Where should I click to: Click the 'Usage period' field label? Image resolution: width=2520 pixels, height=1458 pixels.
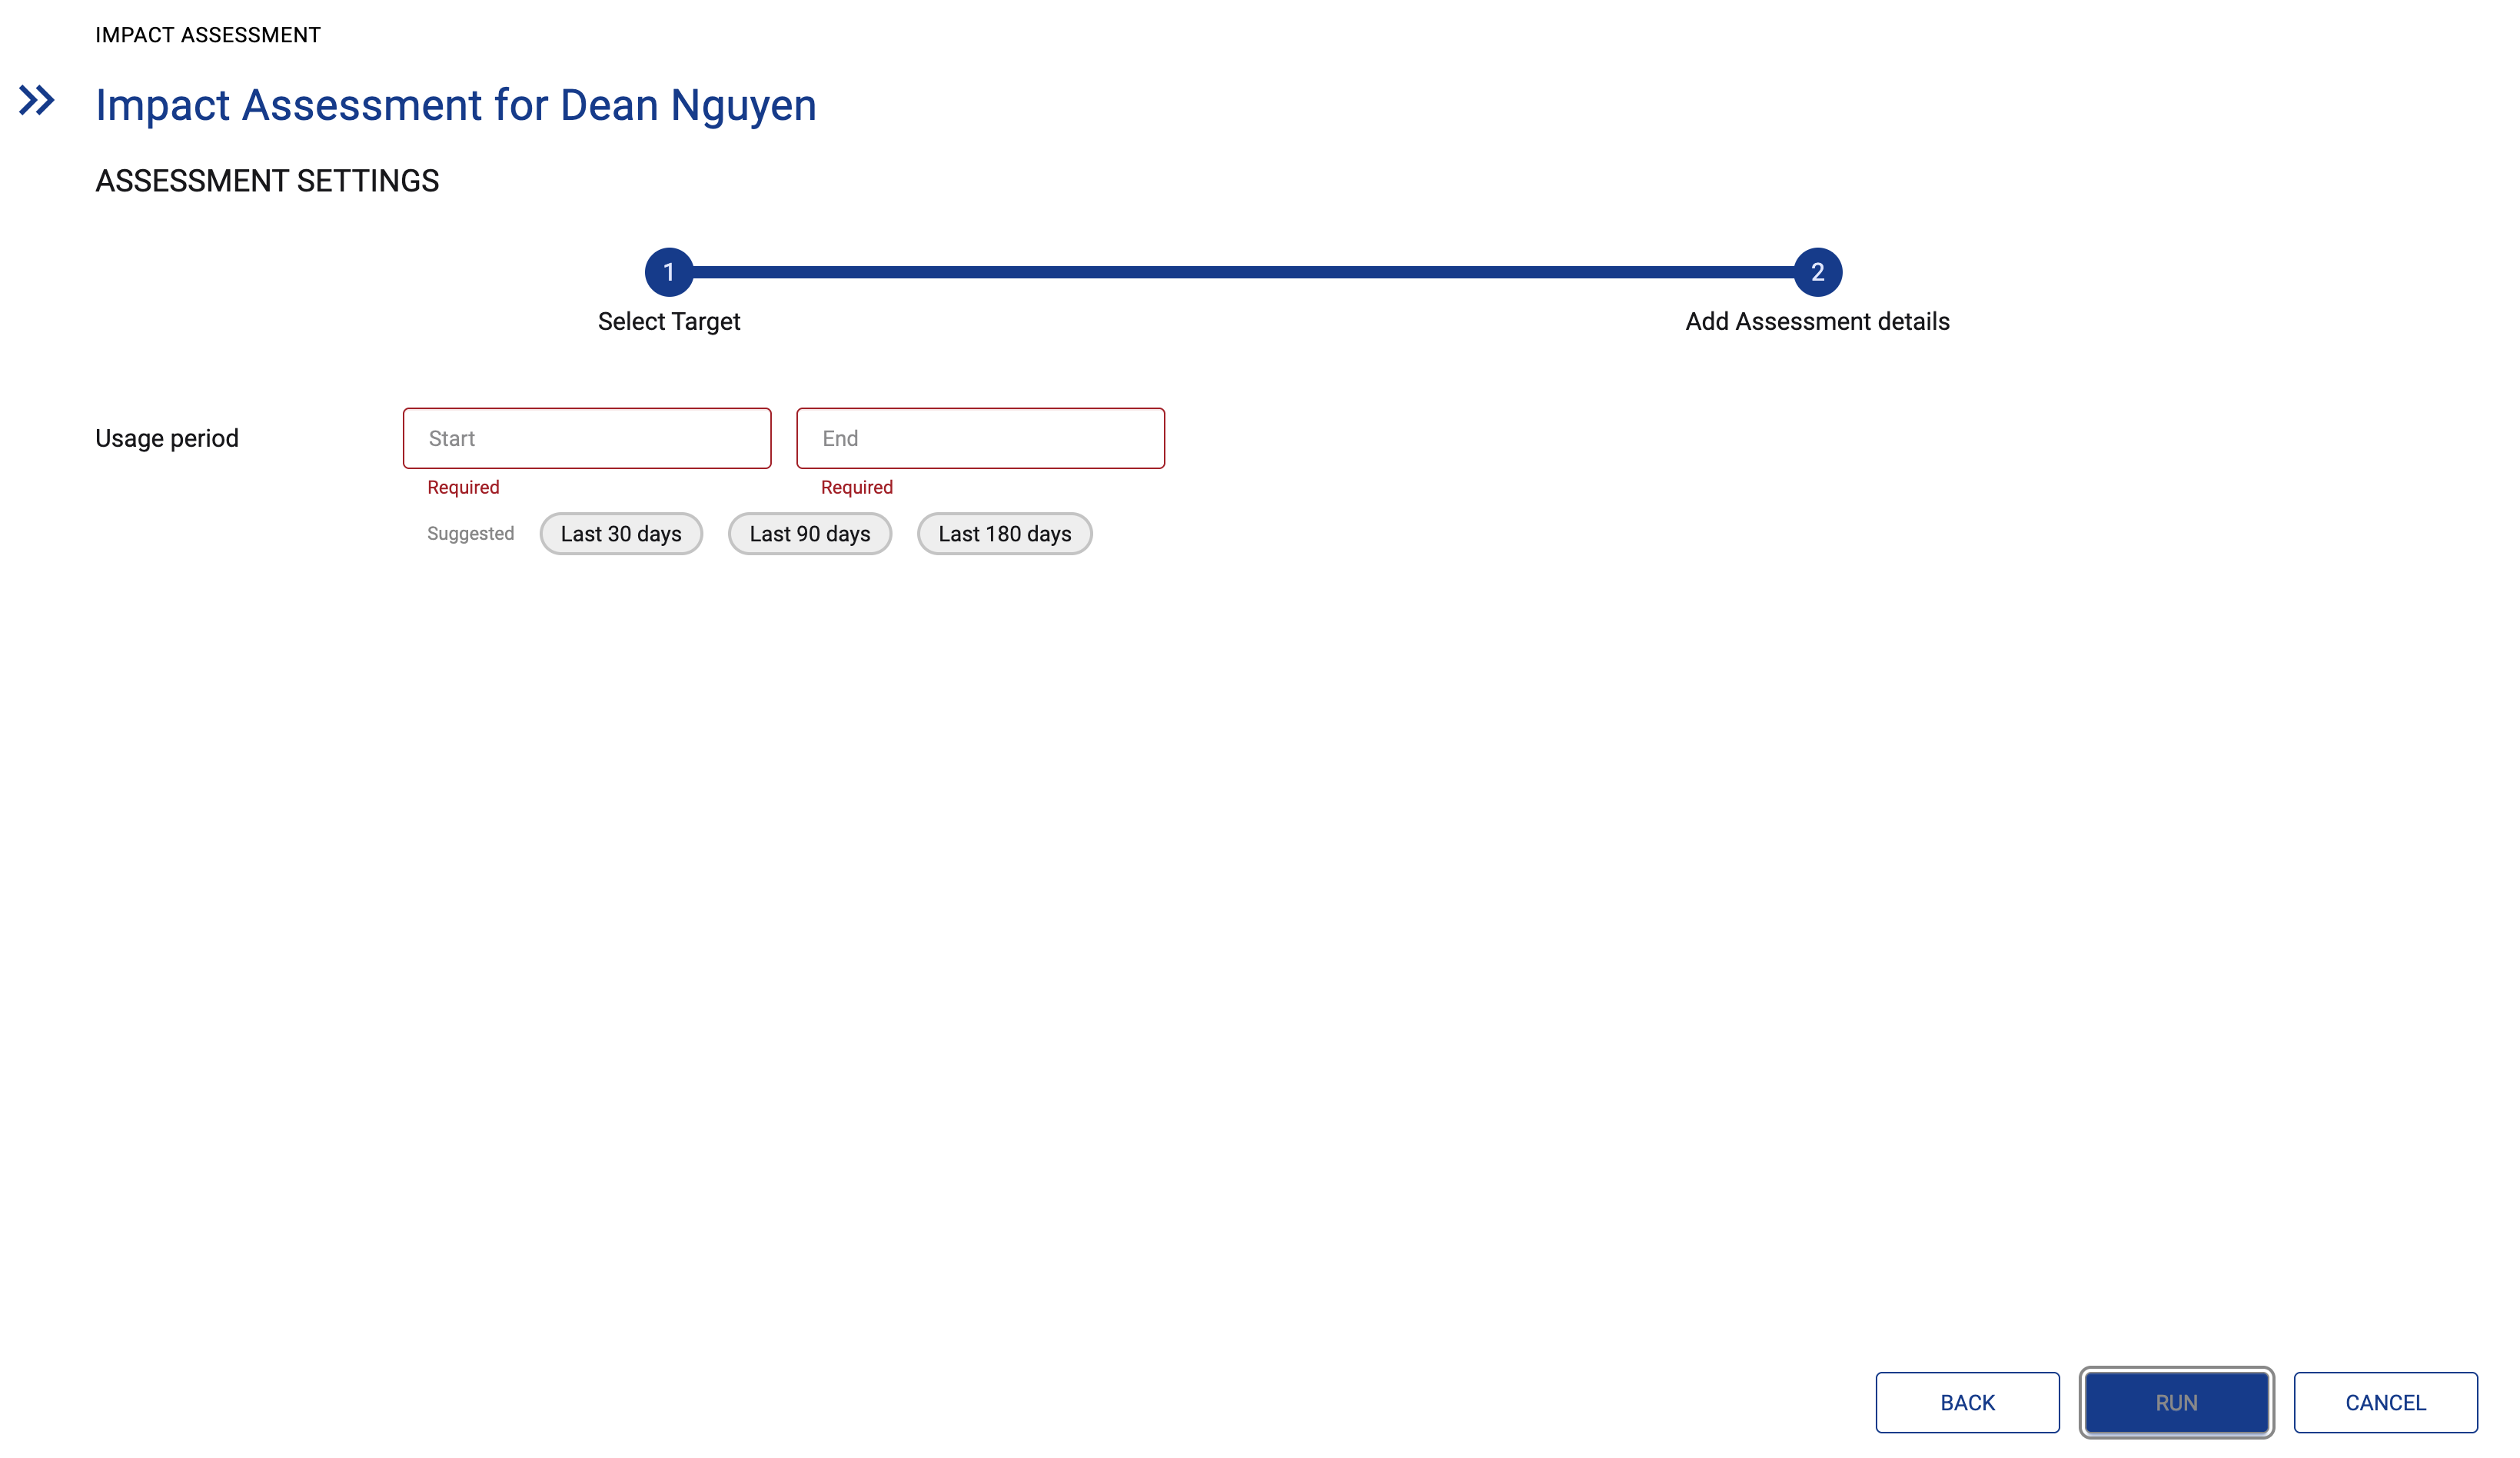[167, 438]
